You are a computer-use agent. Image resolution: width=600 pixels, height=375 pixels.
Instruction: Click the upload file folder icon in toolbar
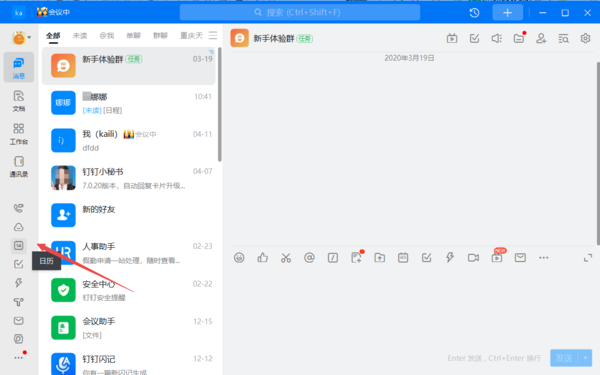(380, 258)
